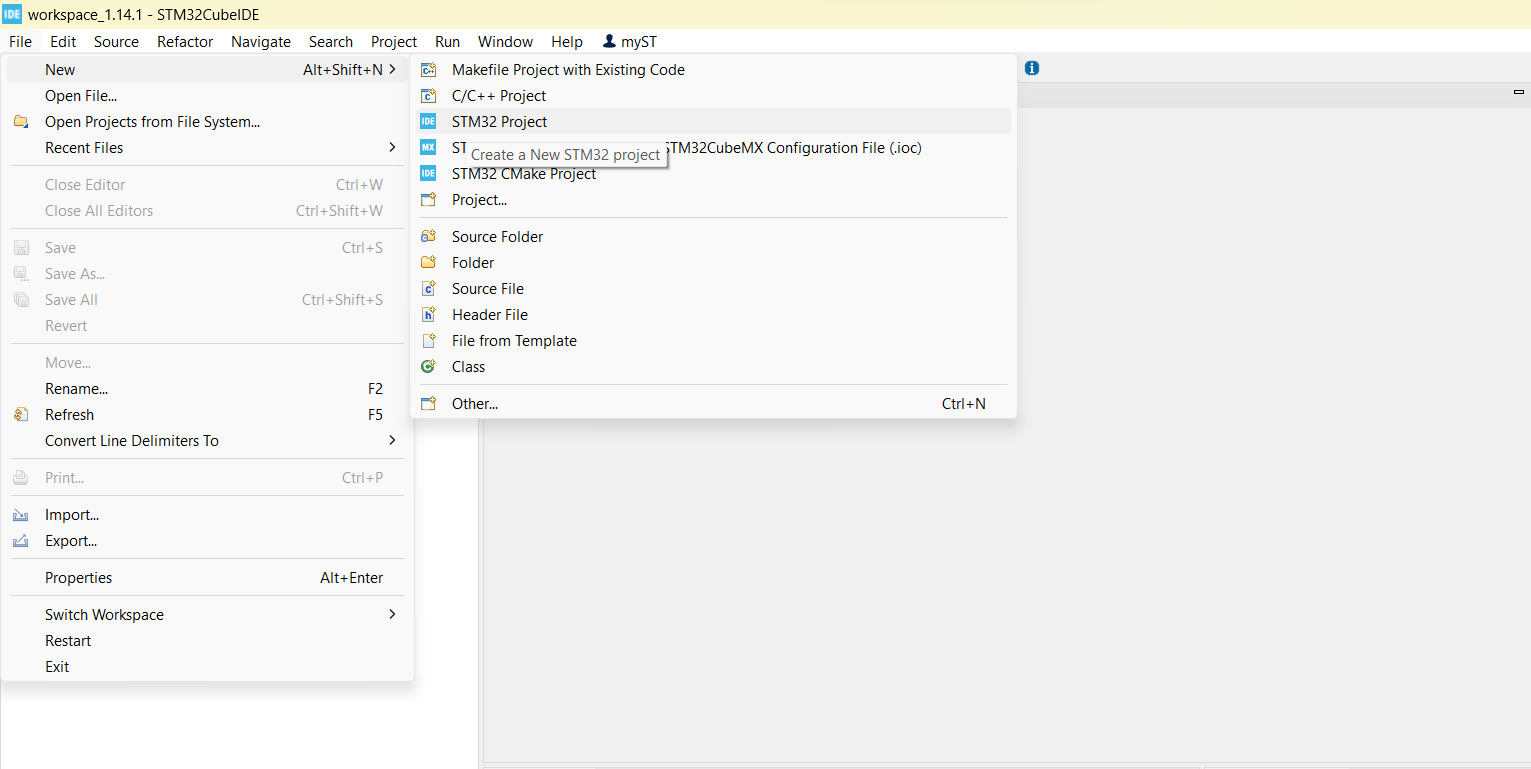The image size is (1531, 769).
Task: Click Rename... in File menu
Action: pos(207,389)
